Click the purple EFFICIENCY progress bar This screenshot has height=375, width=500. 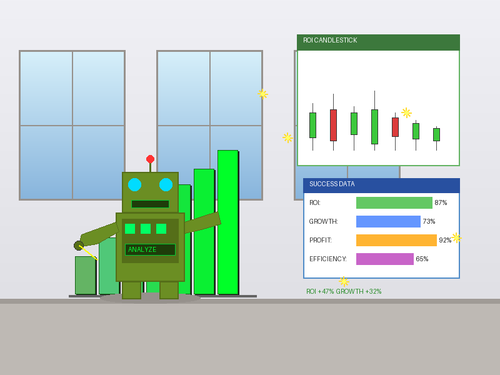point(385,259)
